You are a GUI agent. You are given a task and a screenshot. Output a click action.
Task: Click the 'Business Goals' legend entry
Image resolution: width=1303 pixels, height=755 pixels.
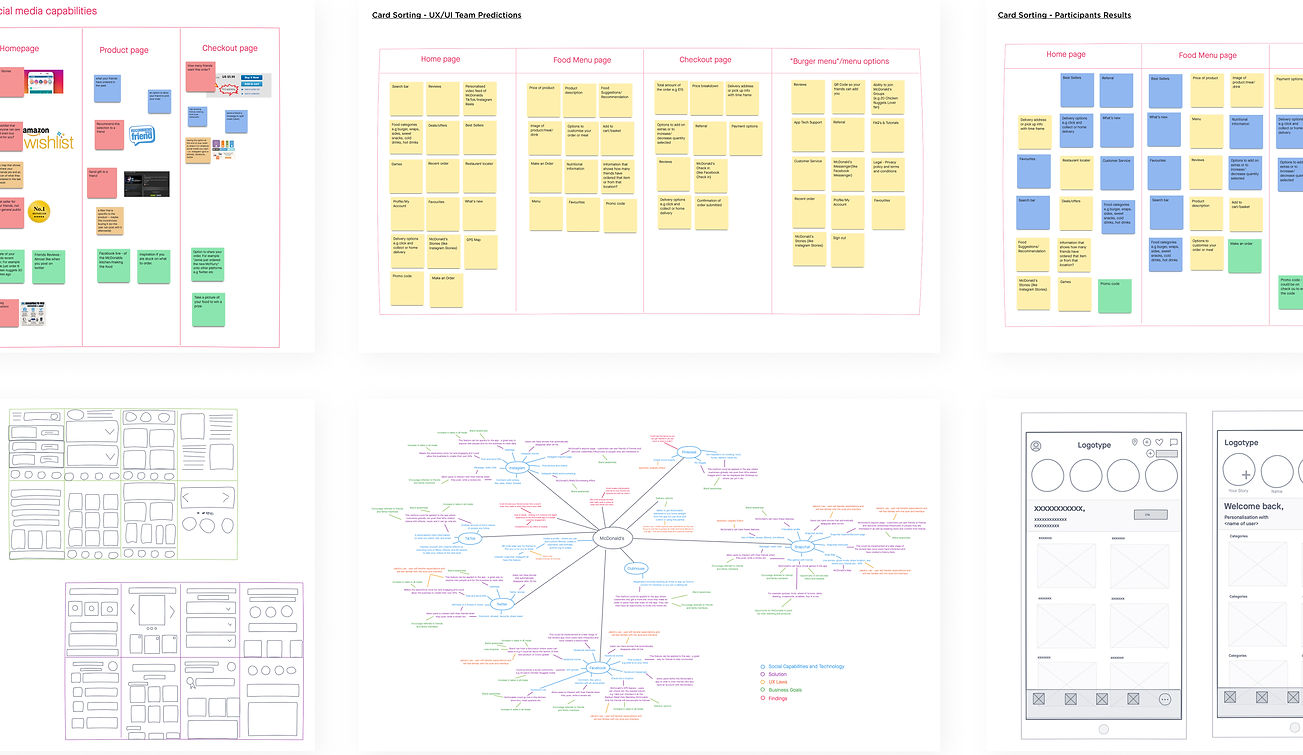(784, 690)
